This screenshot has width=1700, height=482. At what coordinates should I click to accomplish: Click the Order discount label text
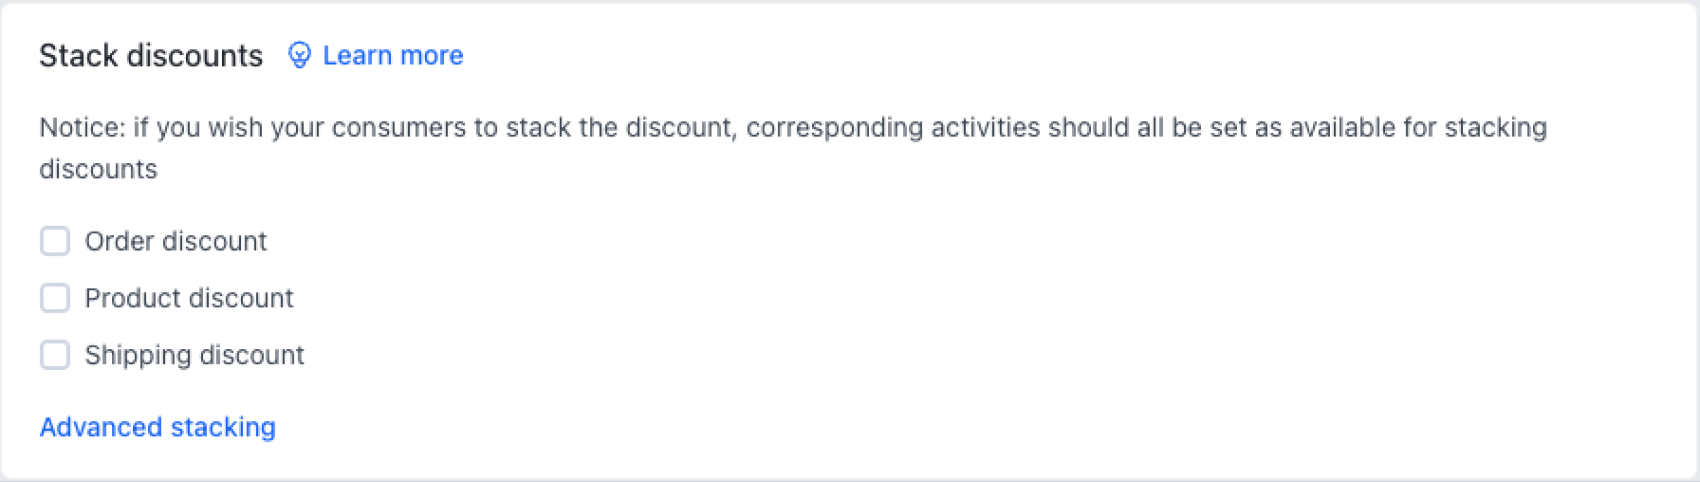pyautogui.click(x=175, y=241)
